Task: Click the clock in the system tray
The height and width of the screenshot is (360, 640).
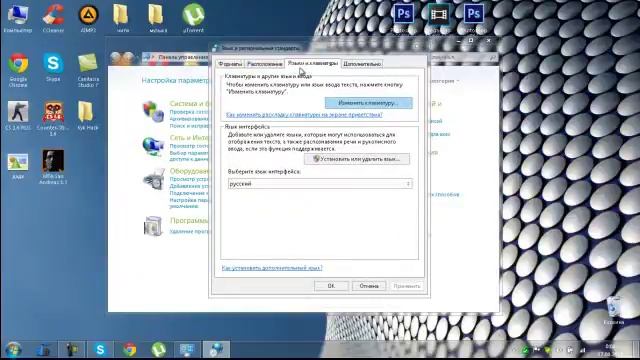Action: (610, 350)
